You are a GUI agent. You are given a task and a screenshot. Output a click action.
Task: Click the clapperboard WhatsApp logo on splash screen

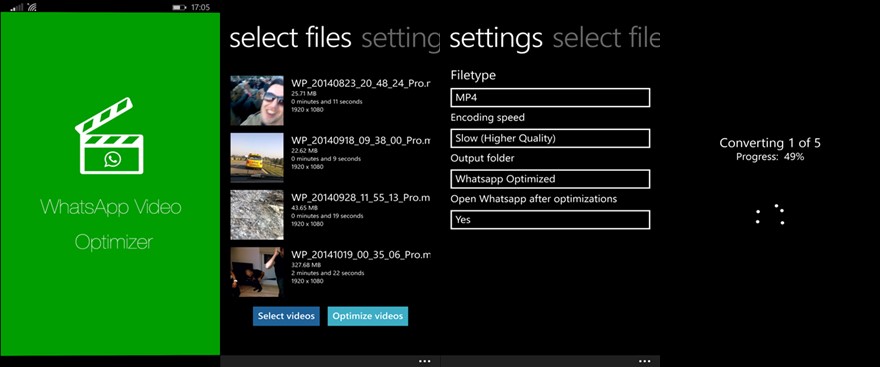(x=109, y=136)
